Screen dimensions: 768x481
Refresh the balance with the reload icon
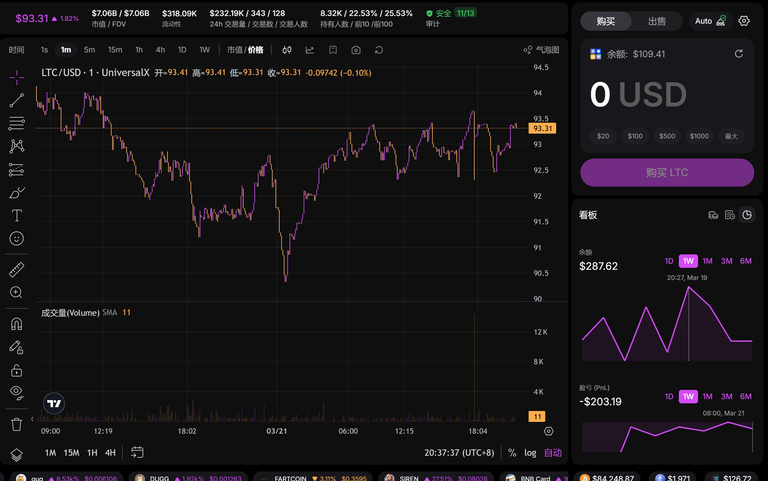pos(738,54)
